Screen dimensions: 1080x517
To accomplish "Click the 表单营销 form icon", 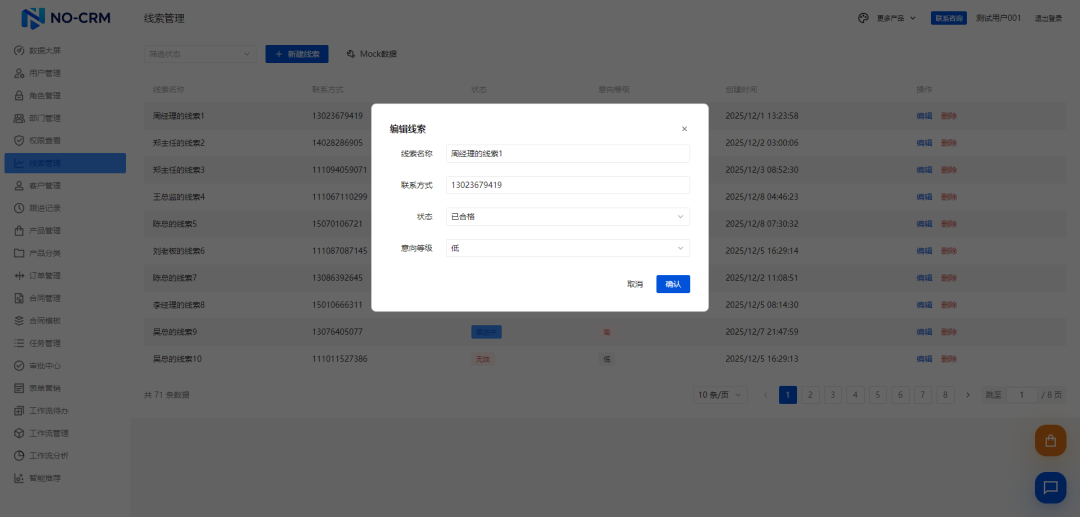I will 19,388.
